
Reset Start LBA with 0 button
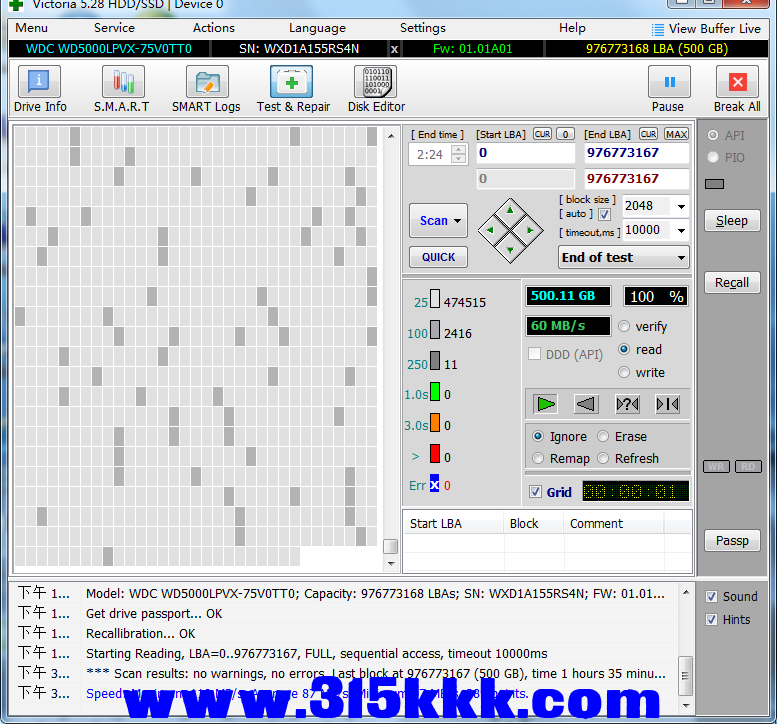pyautogui.click(x=565, y=134)
